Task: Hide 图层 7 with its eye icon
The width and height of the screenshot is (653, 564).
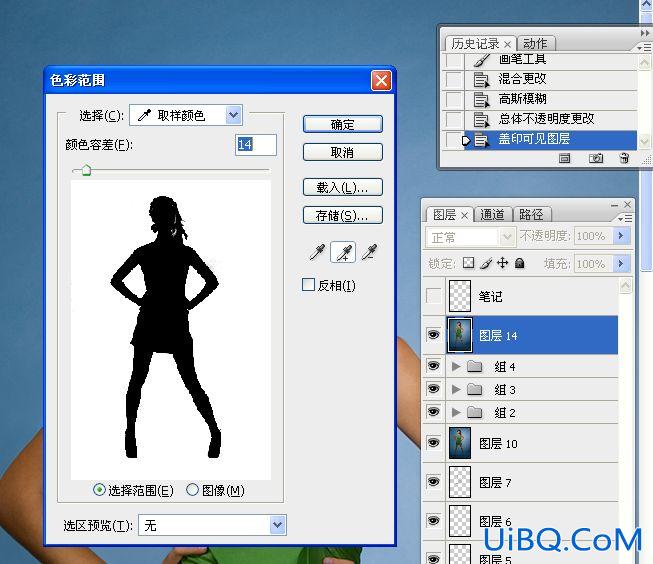Action: click(434, 482)
